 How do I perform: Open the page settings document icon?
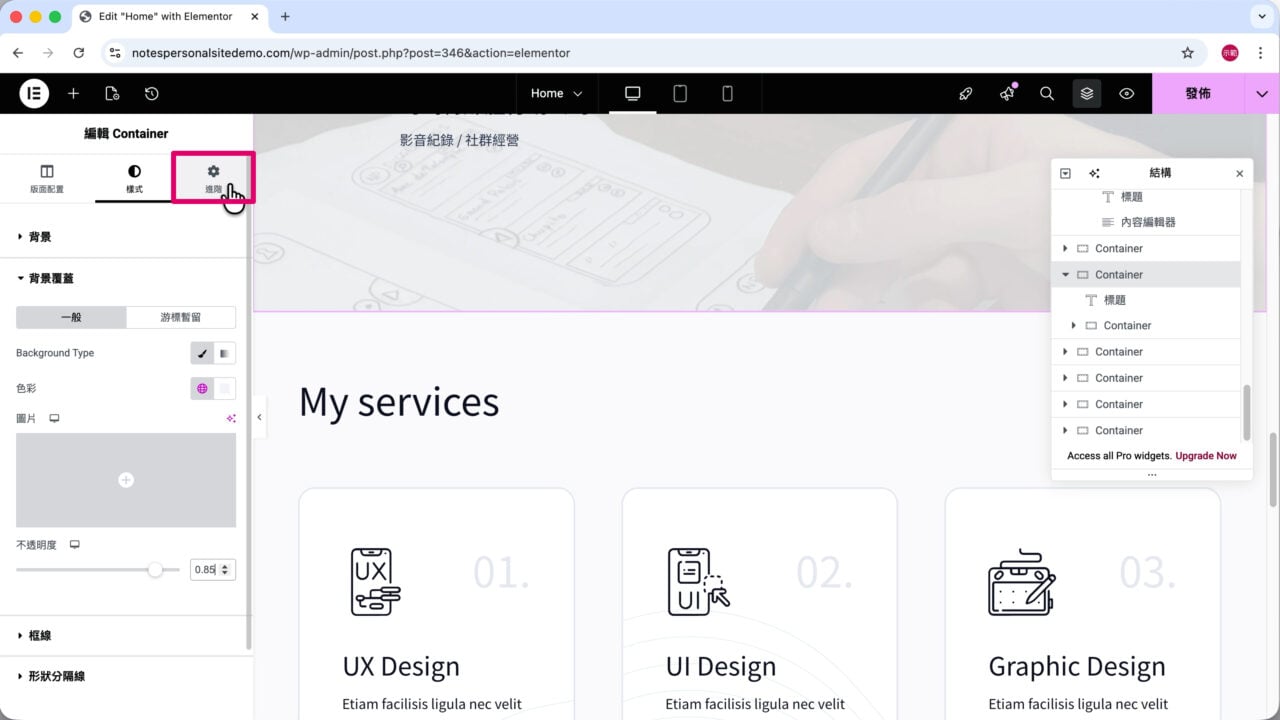click(x=112, y=93)
